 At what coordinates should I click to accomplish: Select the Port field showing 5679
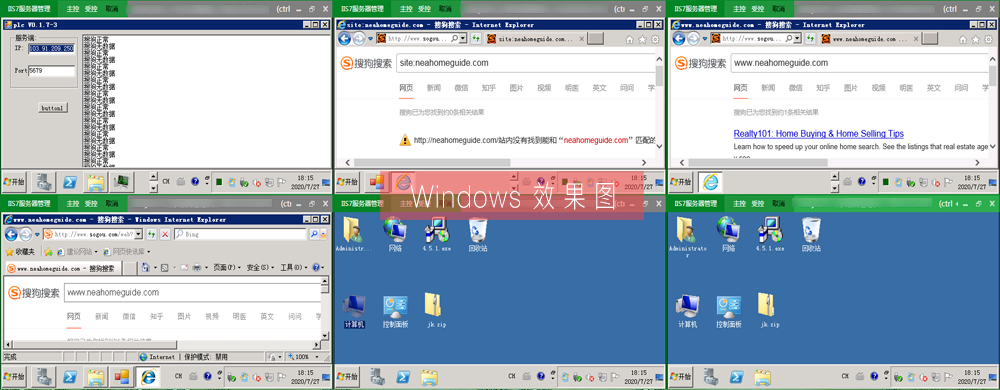[x=52, y=71]
